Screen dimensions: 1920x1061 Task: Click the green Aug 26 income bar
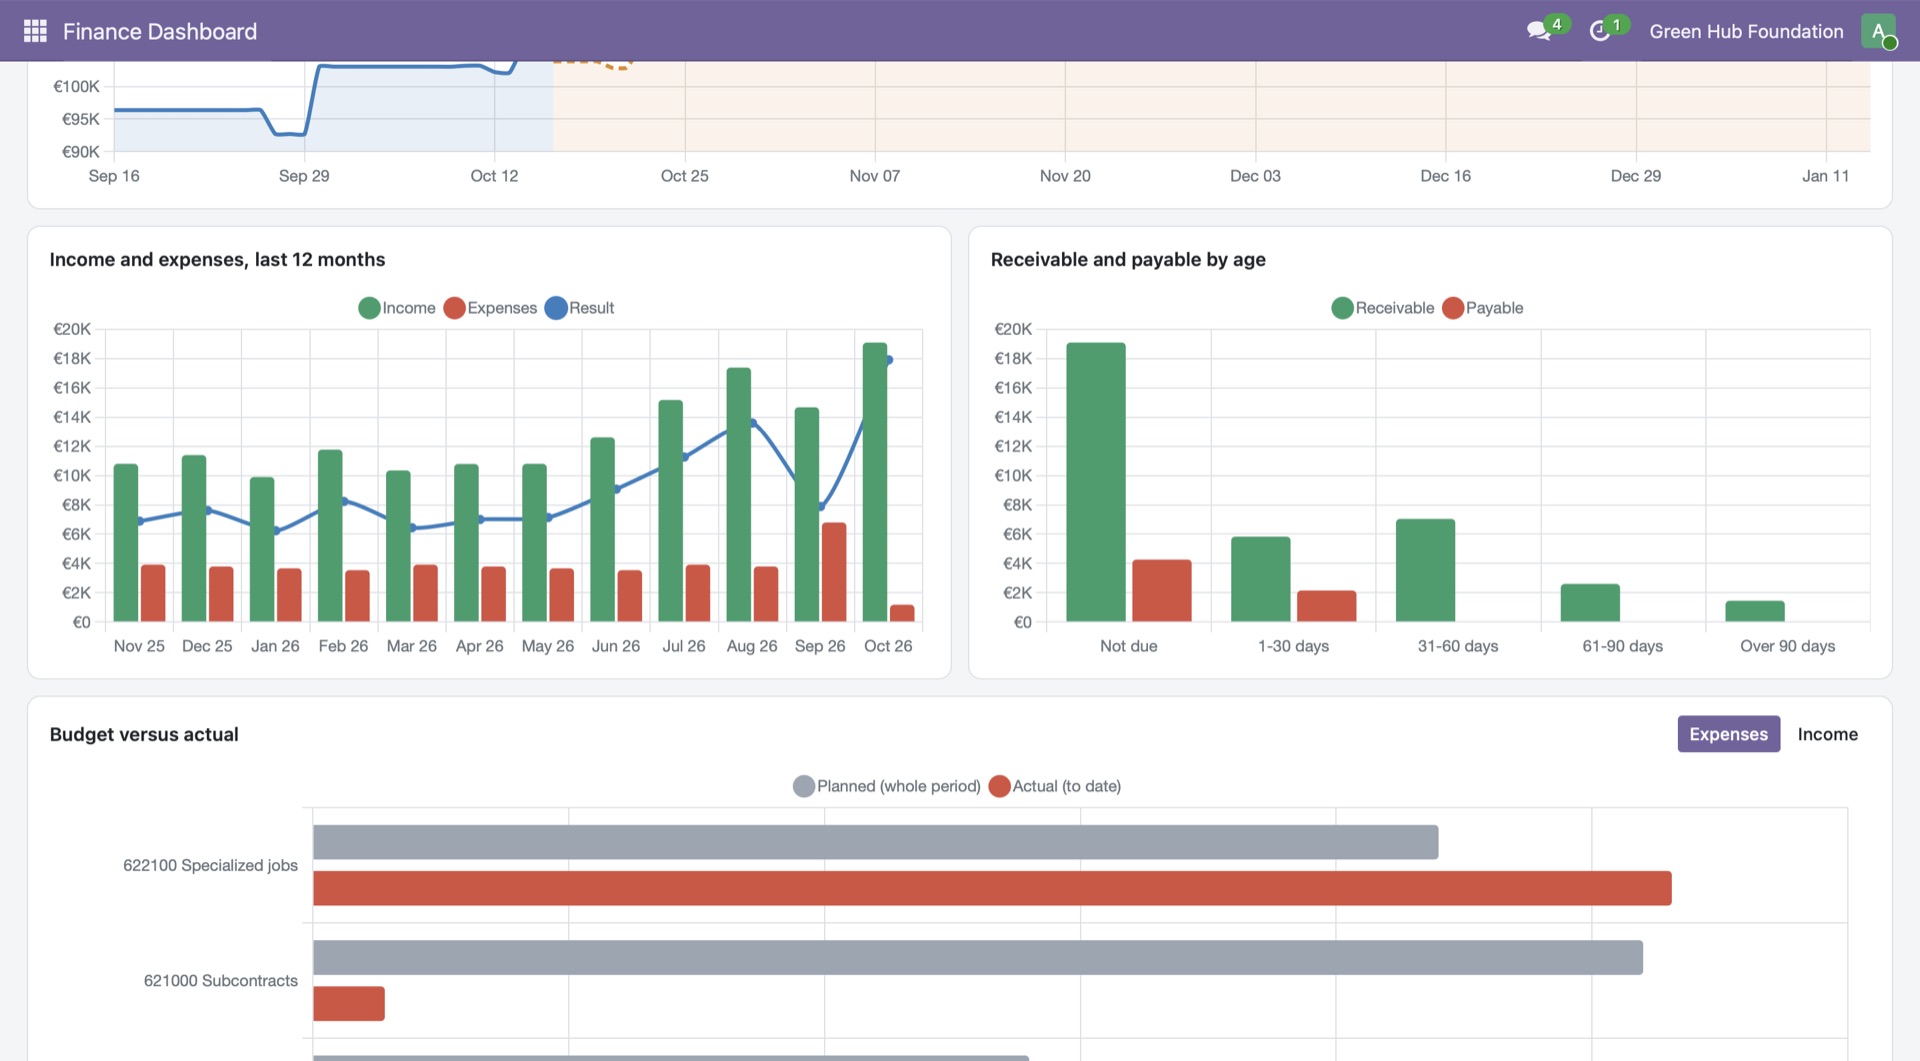pyautogui.click(x=739, y=494)
